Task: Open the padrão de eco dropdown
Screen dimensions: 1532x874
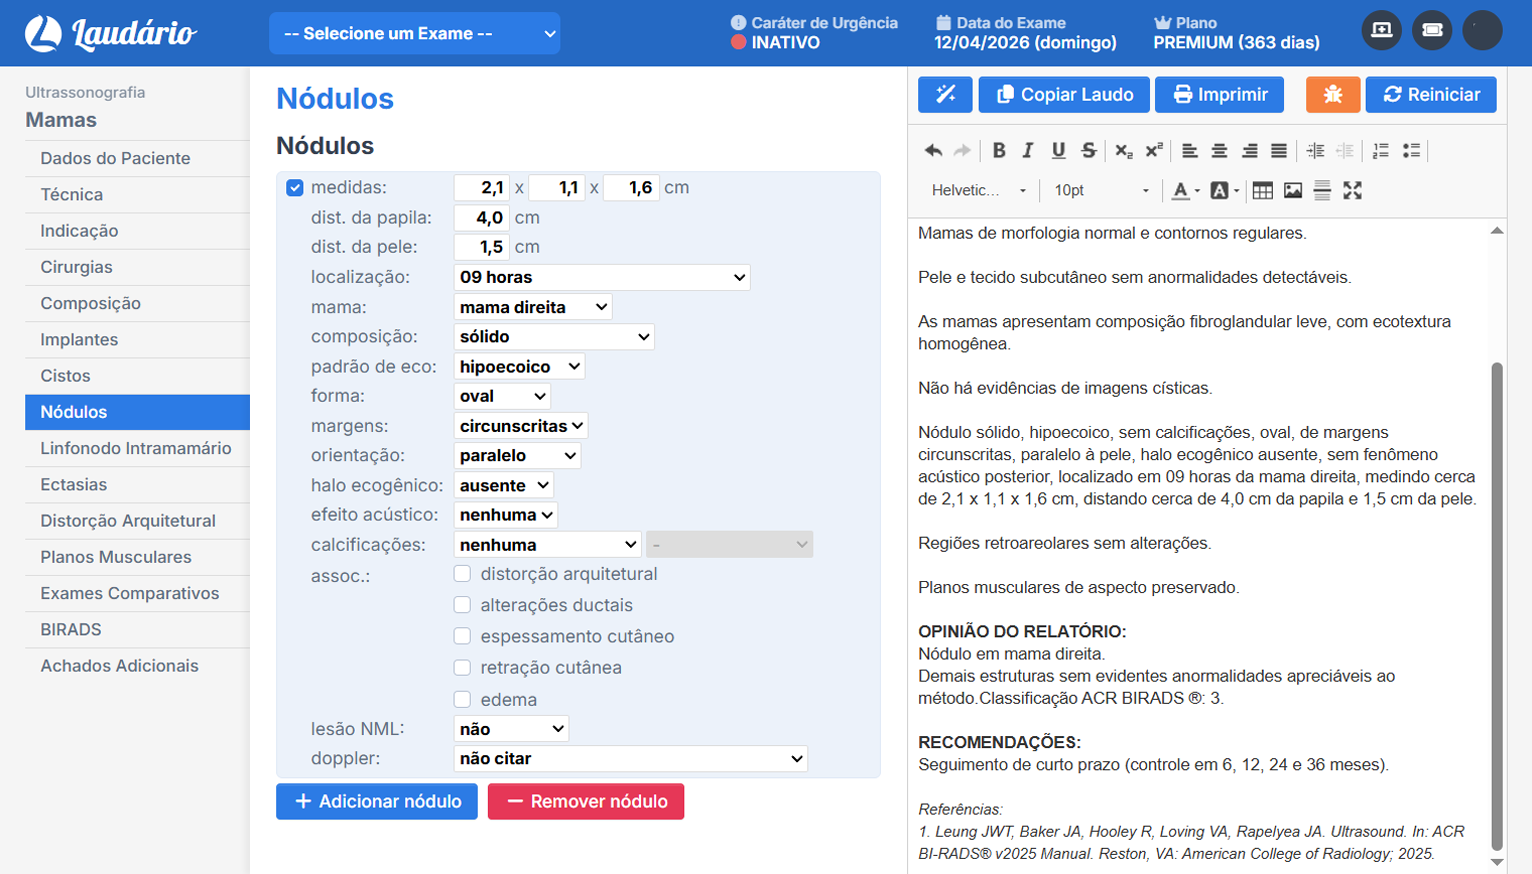Action: tap(519, 366)
